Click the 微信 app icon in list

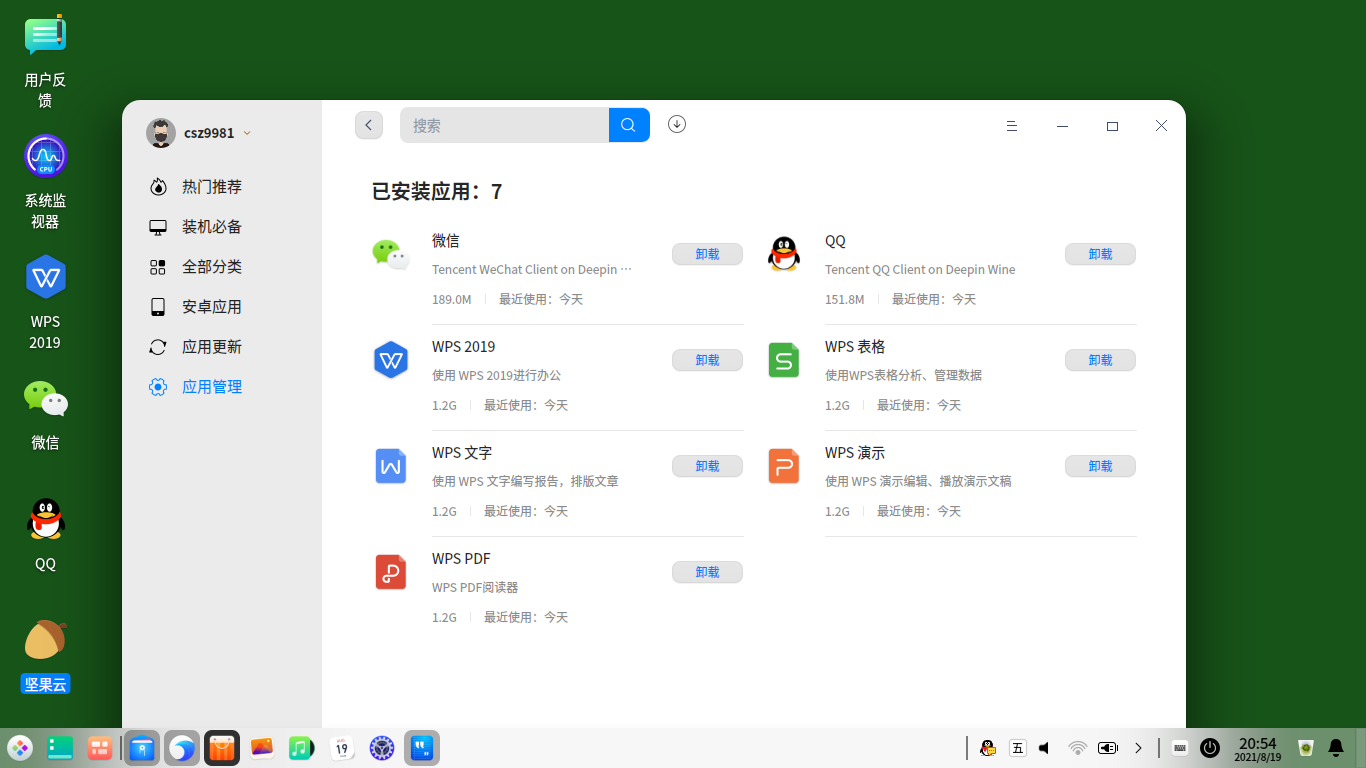[391, 254]
